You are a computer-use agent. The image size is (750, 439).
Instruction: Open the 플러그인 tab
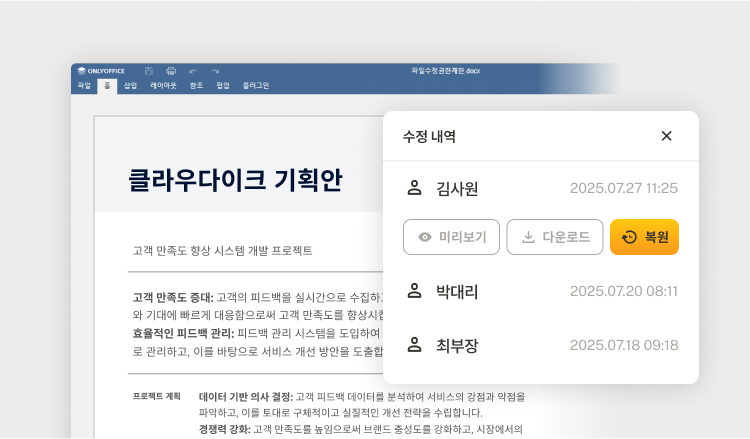click(256, 86)
